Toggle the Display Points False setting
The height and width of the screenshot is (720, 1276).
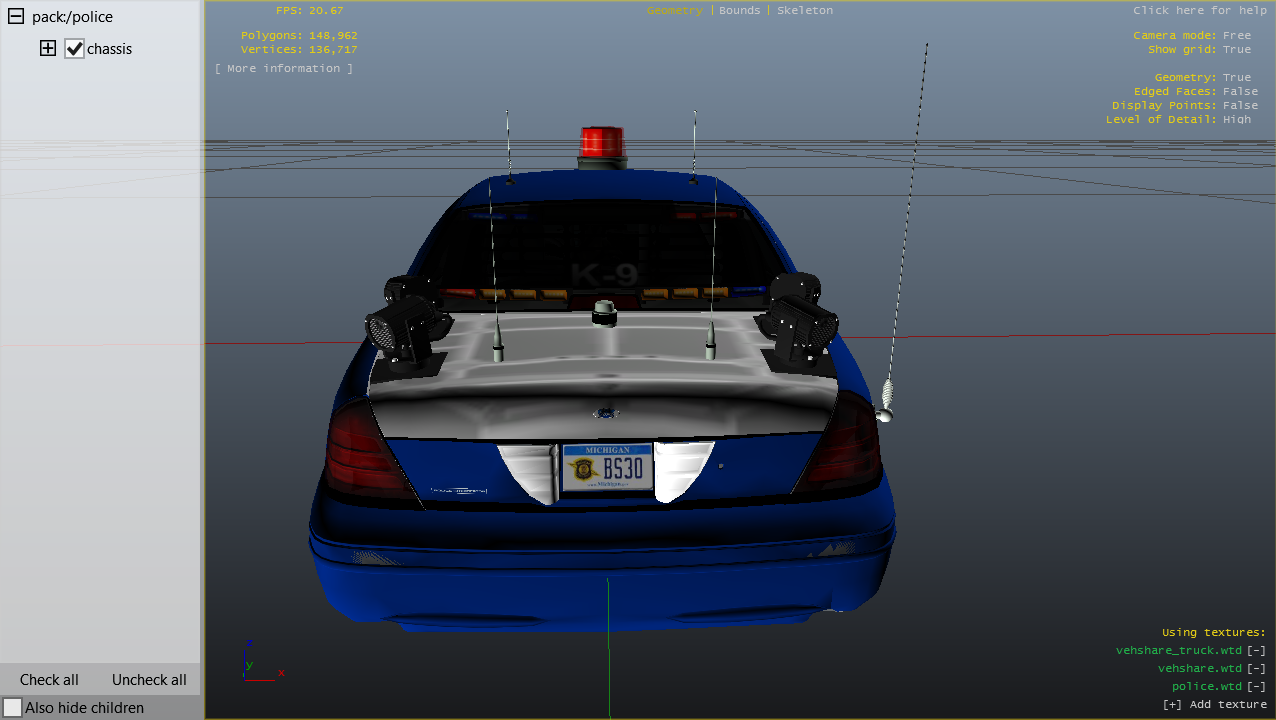1240,105
